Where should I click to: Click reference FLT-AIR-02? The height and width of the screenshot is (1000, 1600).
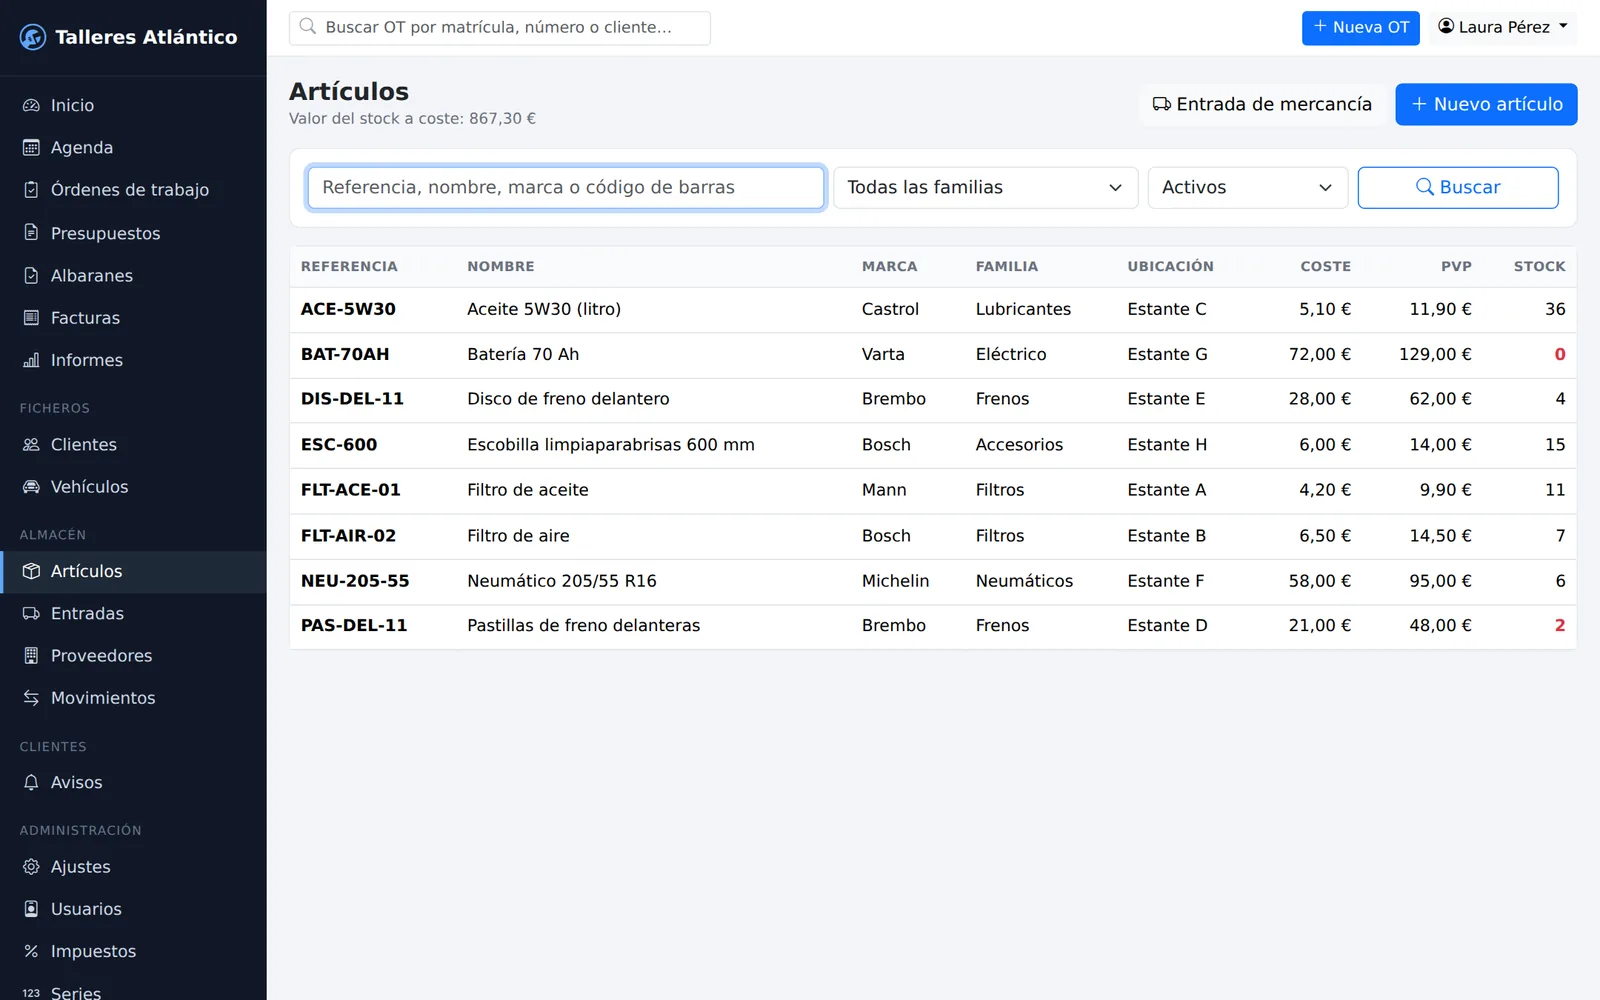348,536
